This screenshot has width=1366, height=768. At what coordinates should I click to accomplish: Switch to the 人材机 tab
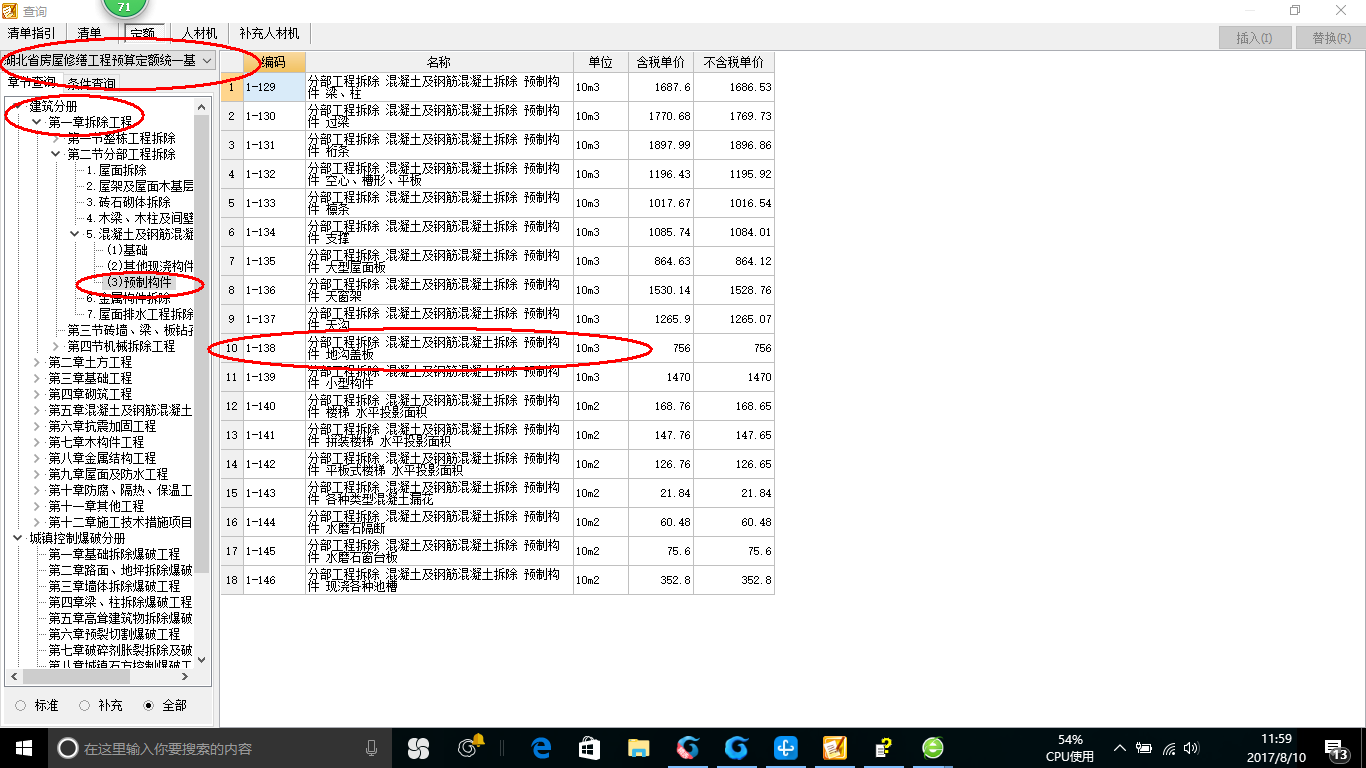(198, 34)
